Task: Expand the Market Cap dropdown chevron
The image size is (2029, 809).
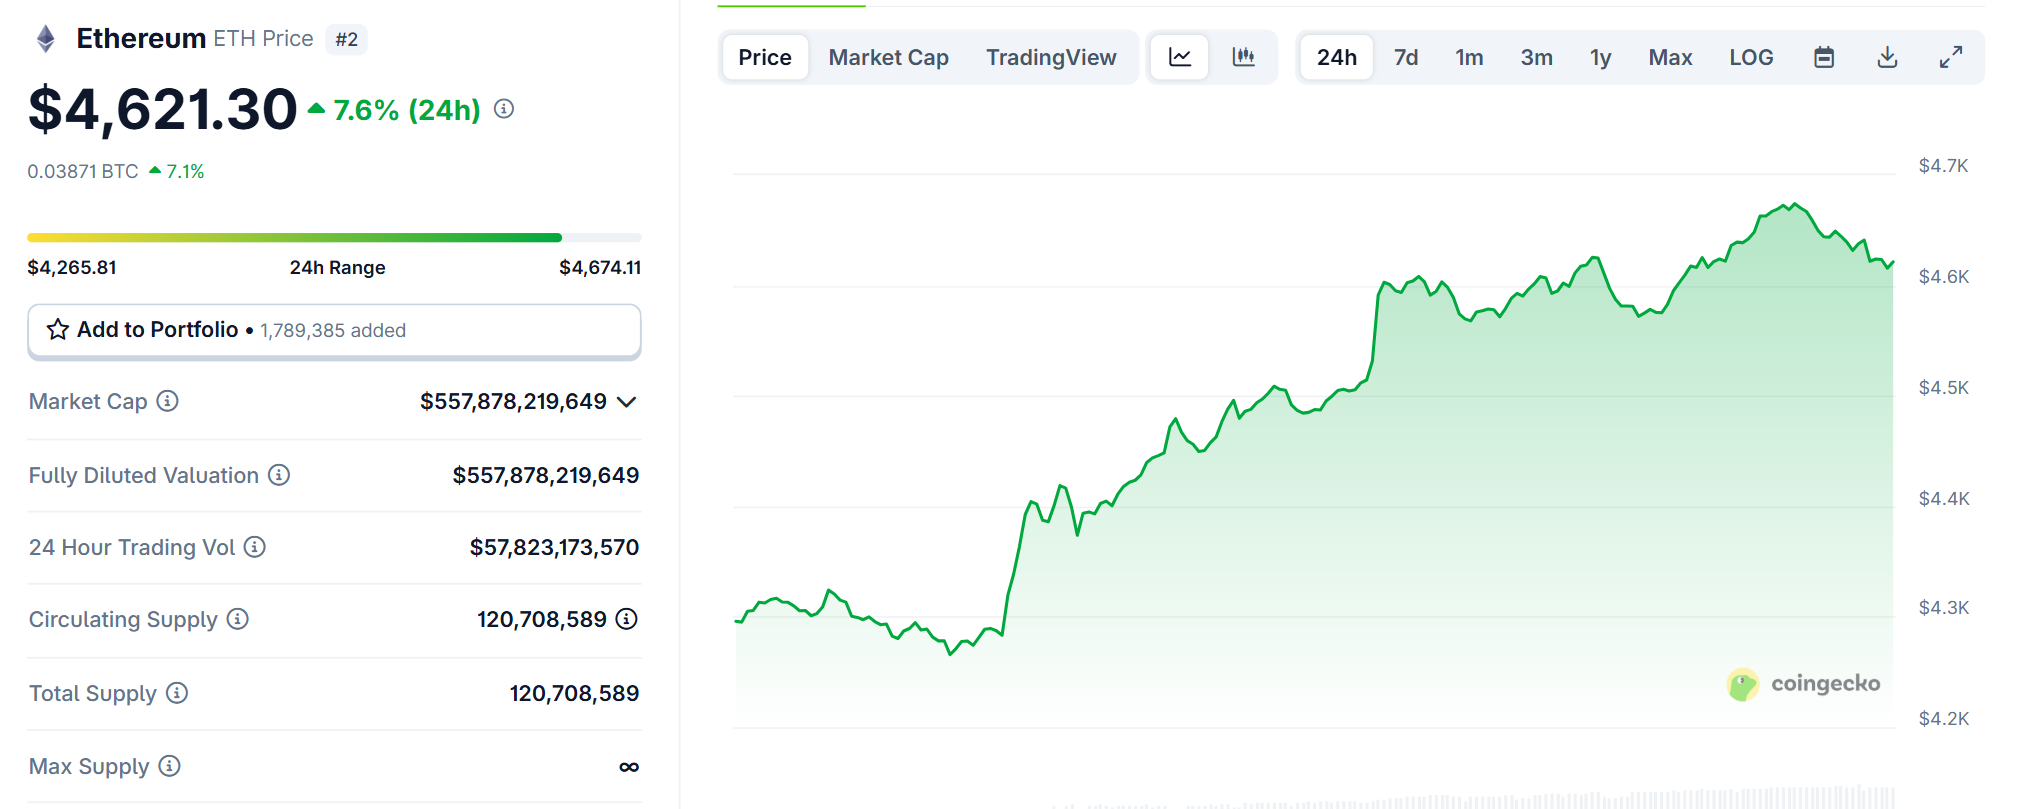Action: tap(627, 402)
